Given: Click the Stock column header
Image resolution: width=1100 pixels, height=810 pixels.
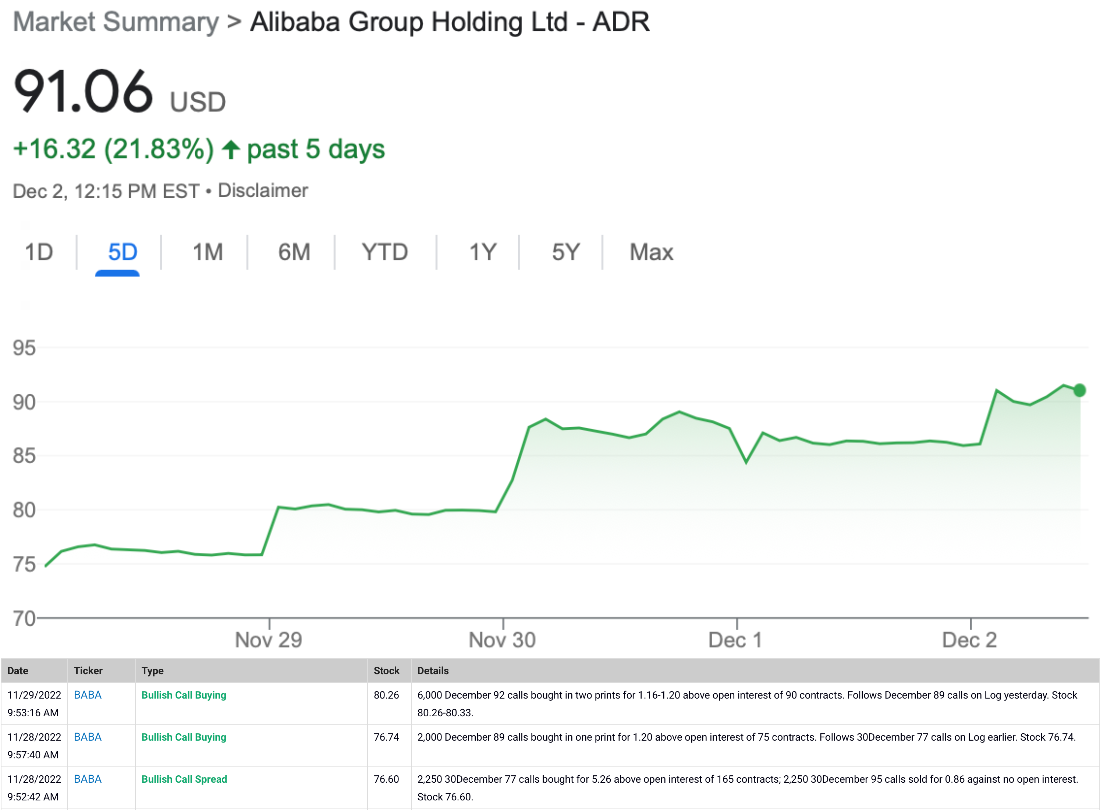Looking at the screenshot, I should 387,670.
